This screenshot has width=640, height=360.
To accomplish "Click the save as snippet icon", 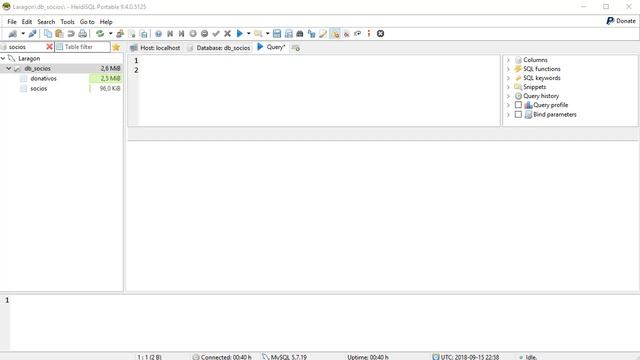I will 289,34.
